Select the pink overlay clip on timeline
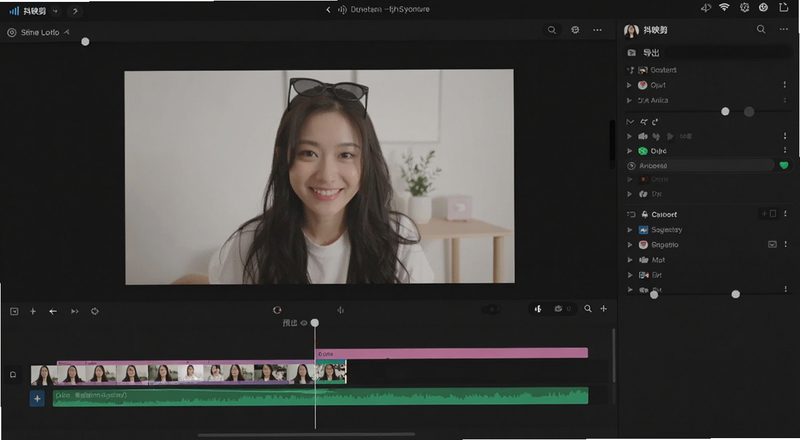The width and height of the screenshot is (800, 440). tap(452, 353)
